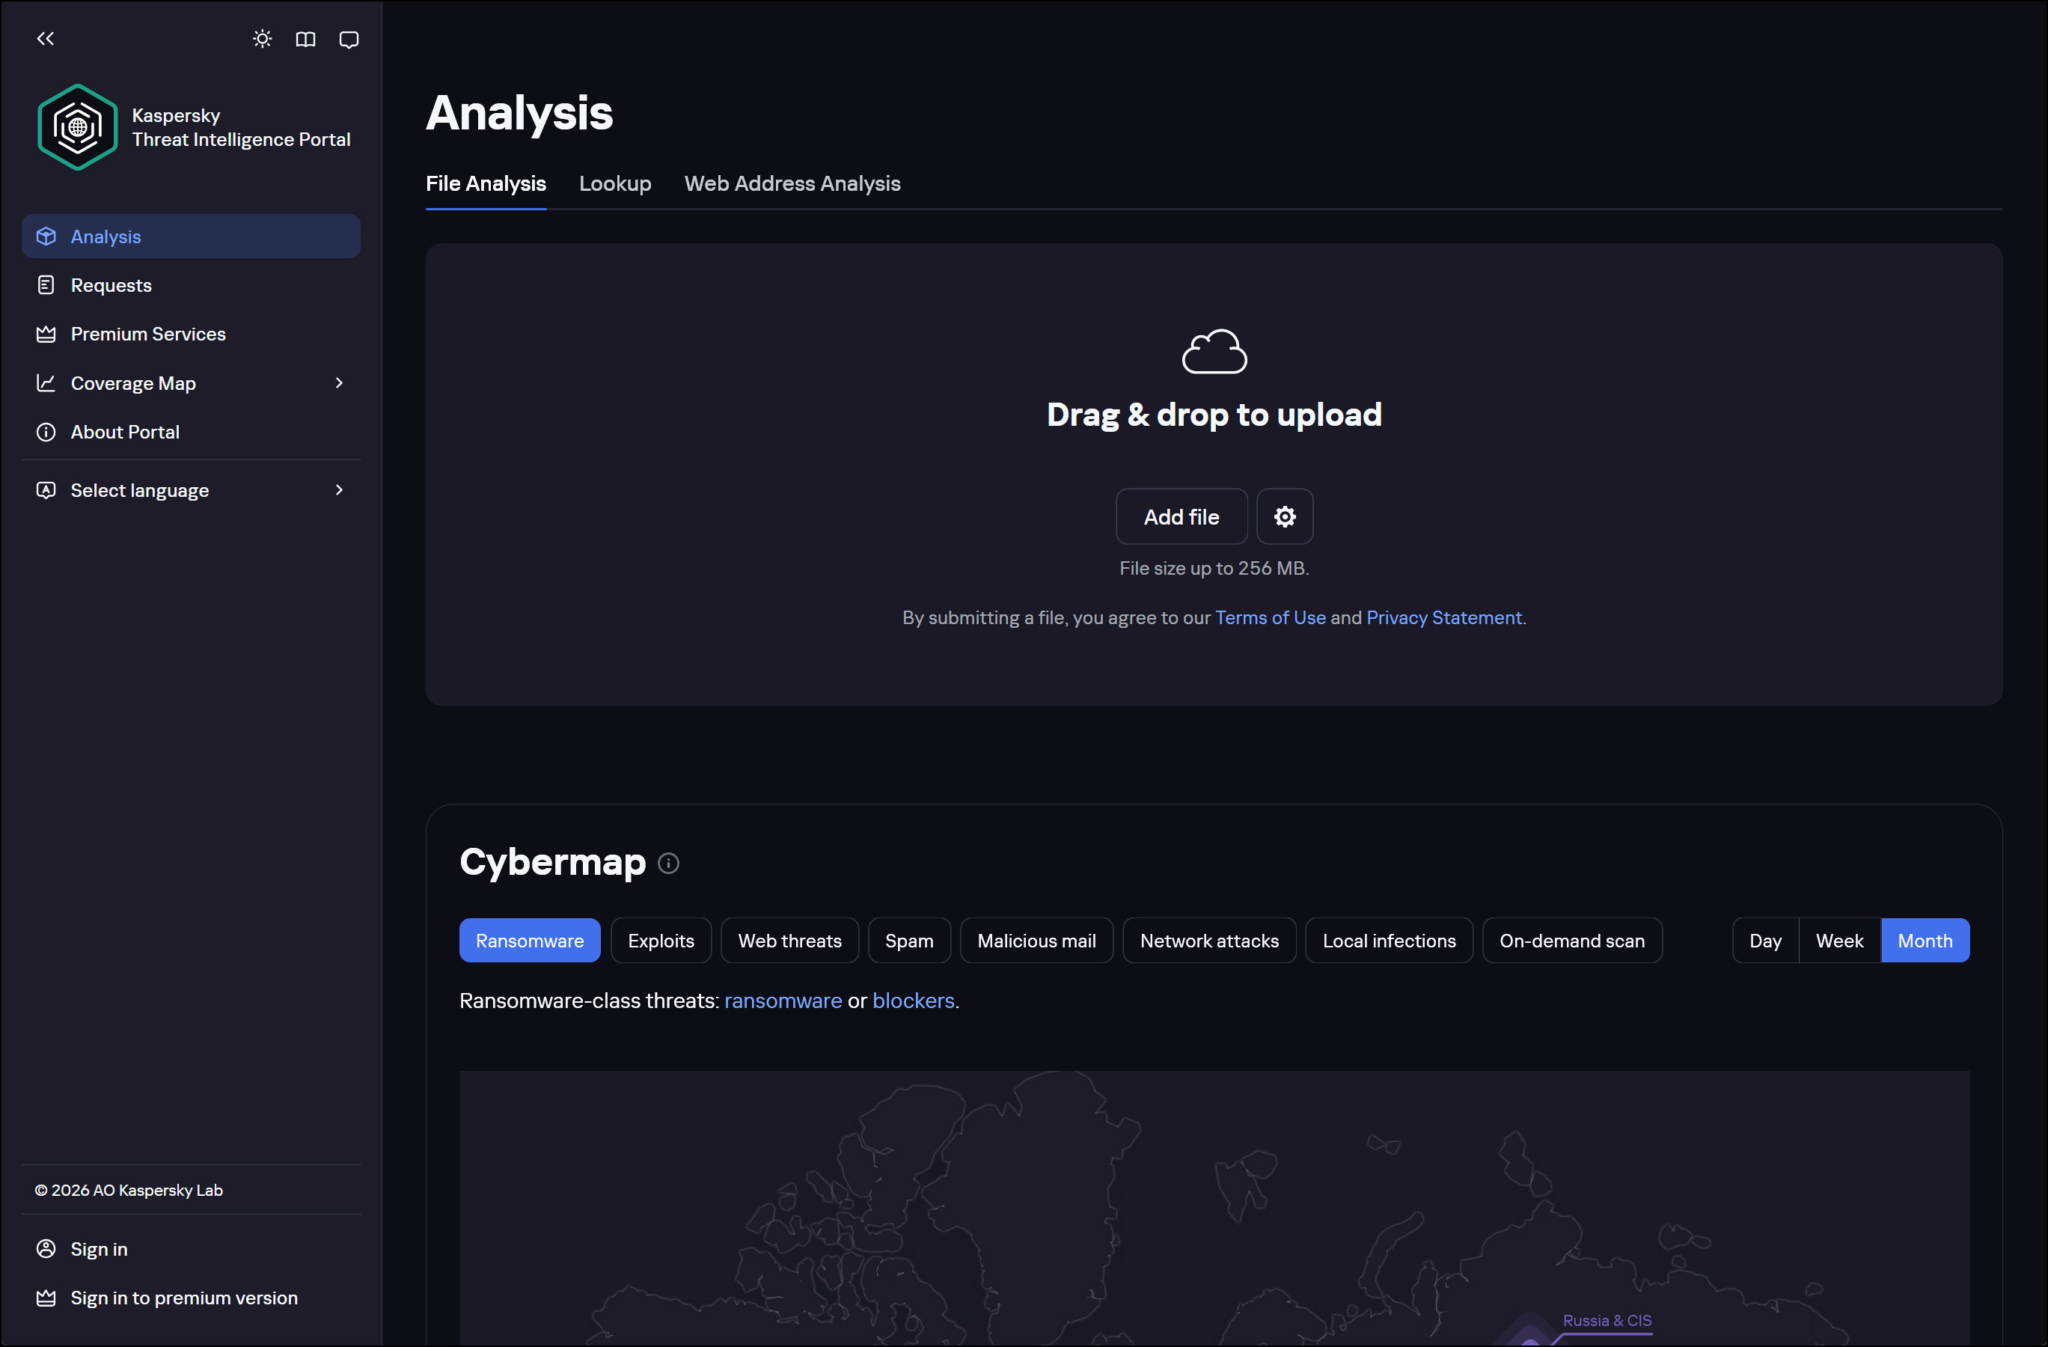This screenshot has width=2048, height=1347.
Task: Click Russia & CIS label on map
Action: [x=1607, y=1321]
